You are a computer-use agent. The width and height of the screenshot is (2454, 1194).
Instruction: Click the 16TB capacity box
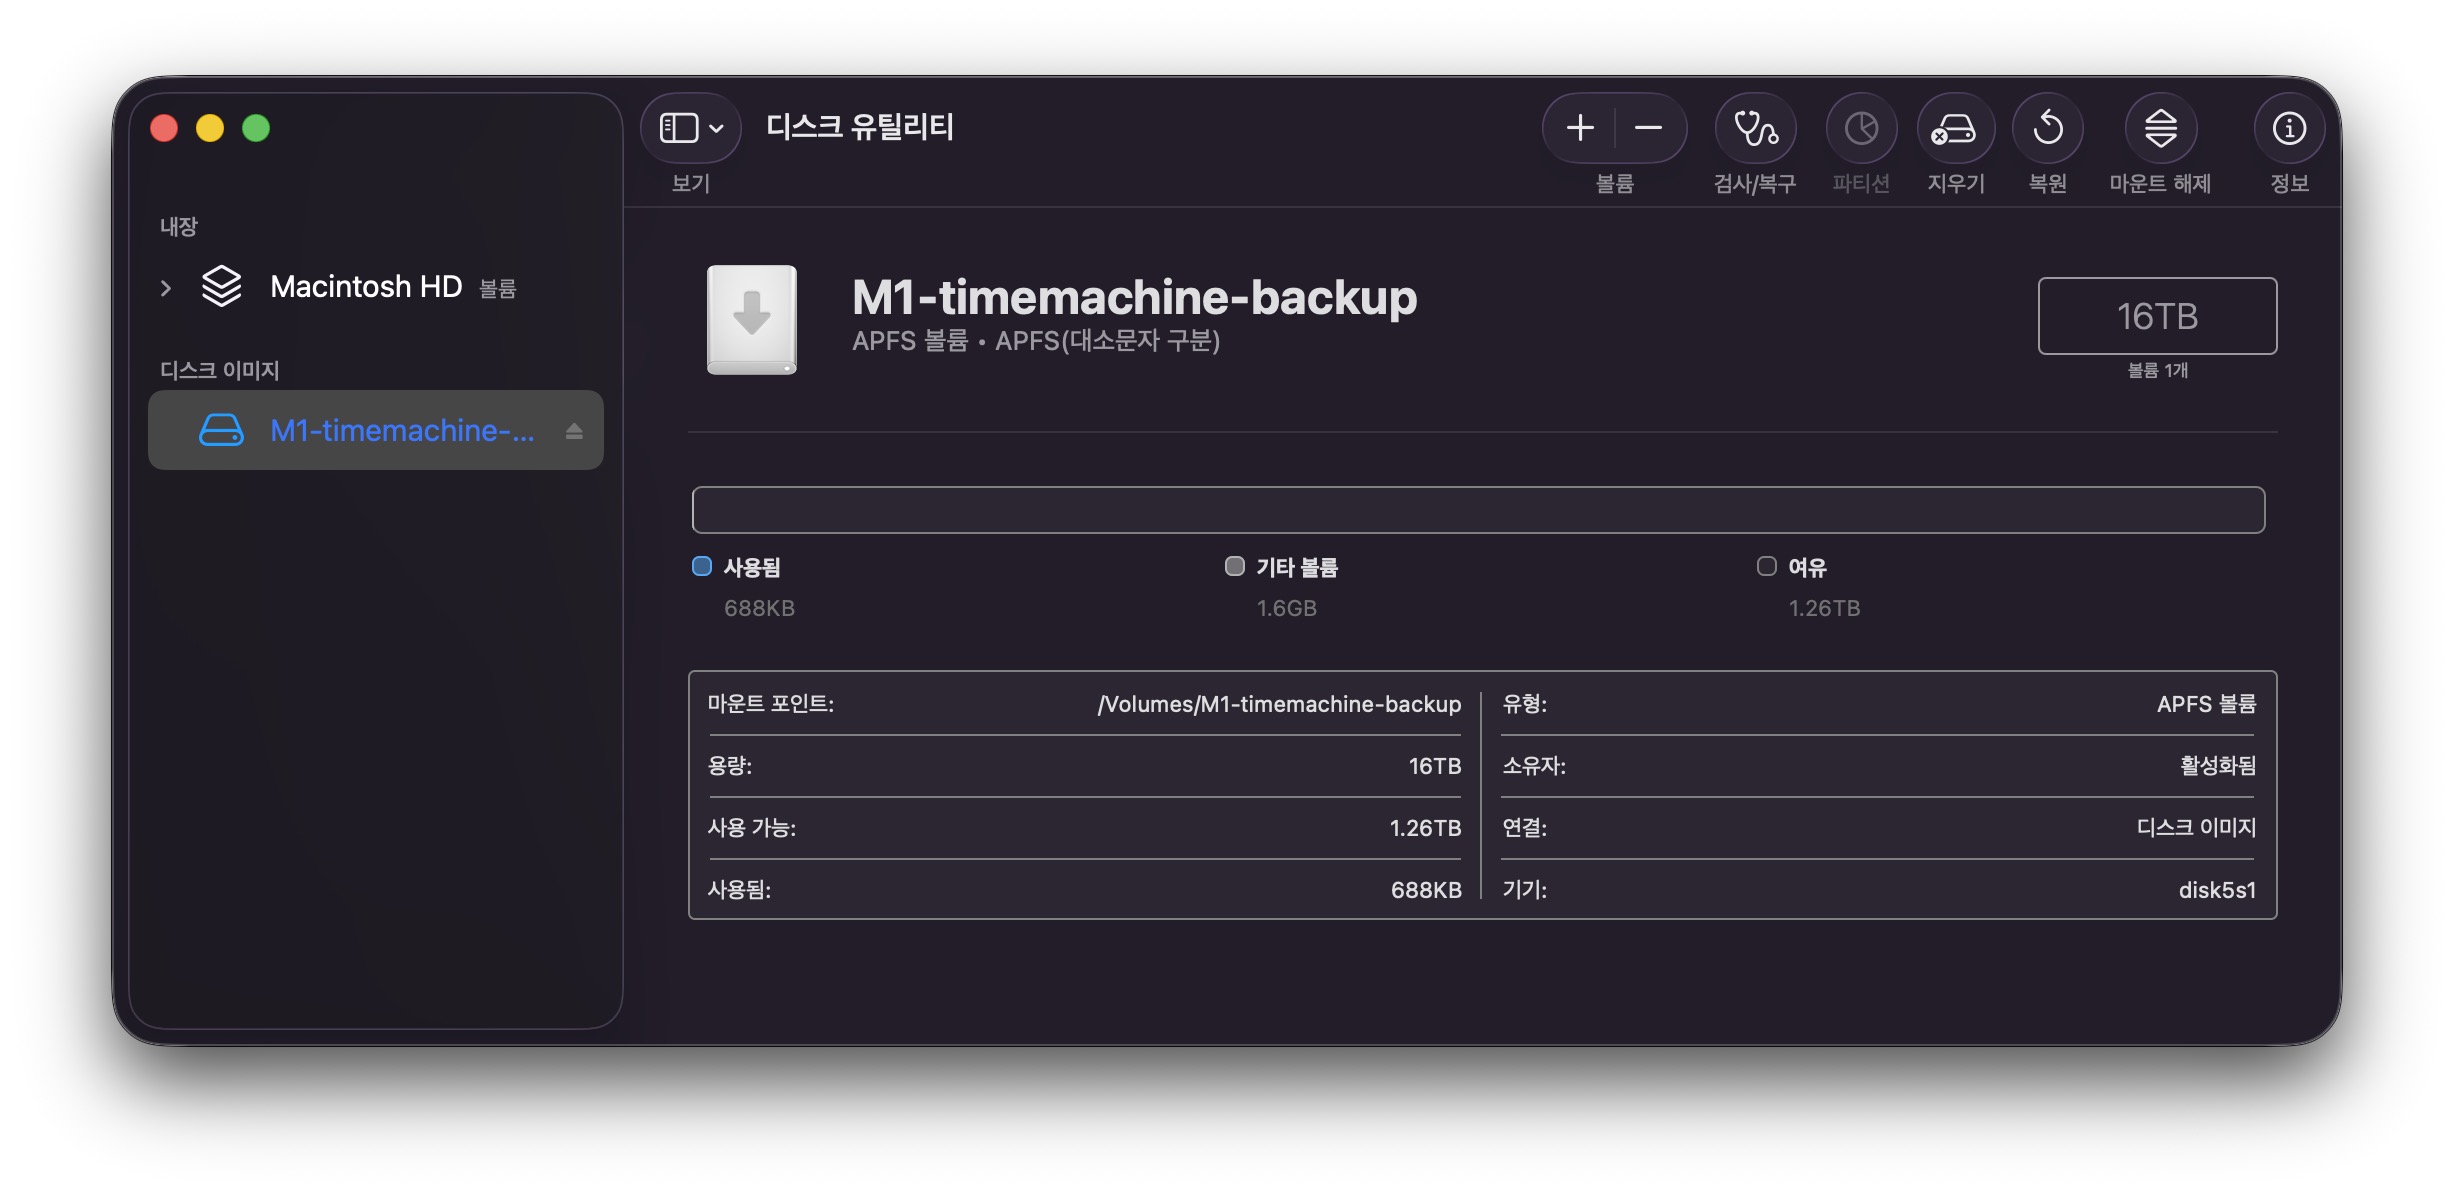coord(2157,316)
